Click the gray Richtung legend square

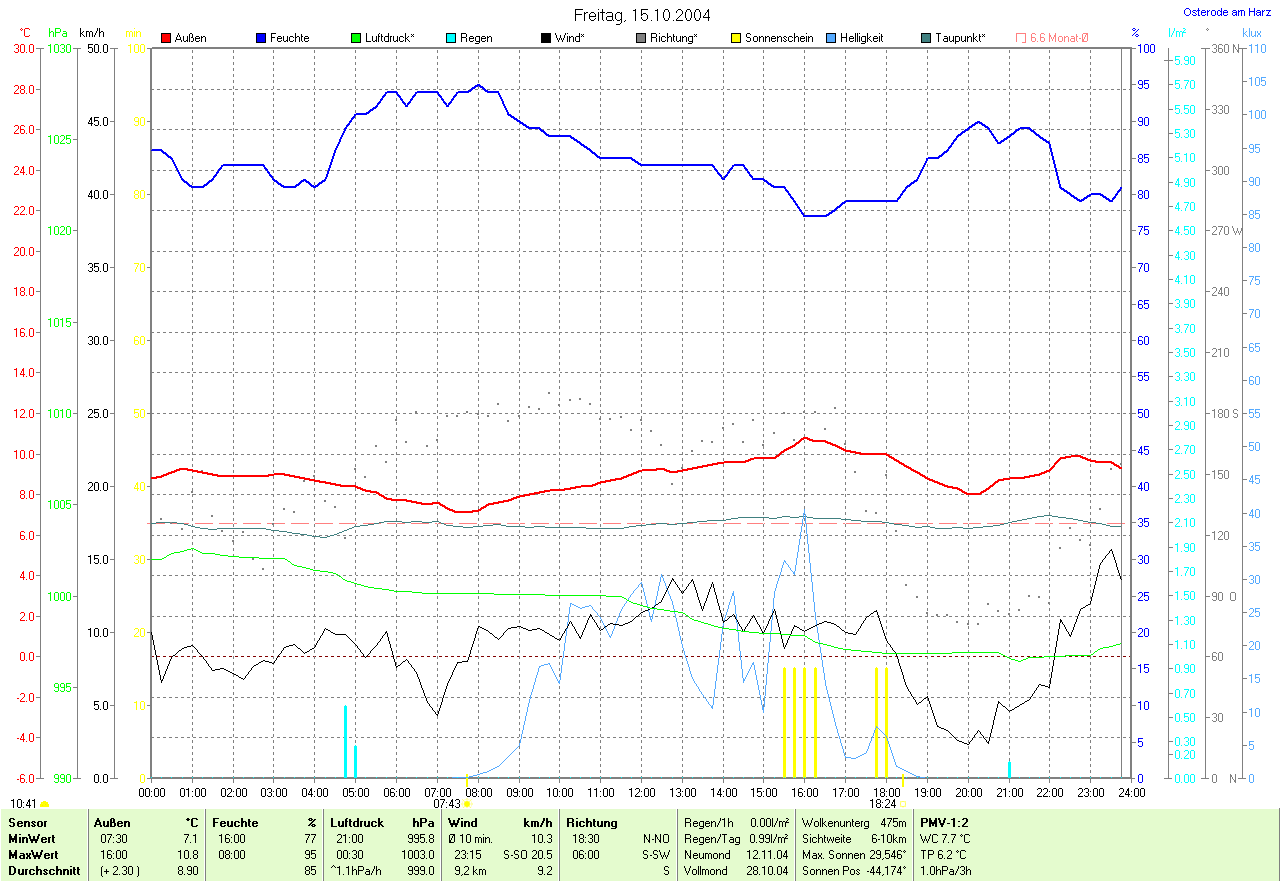click(x=641, y=38)
